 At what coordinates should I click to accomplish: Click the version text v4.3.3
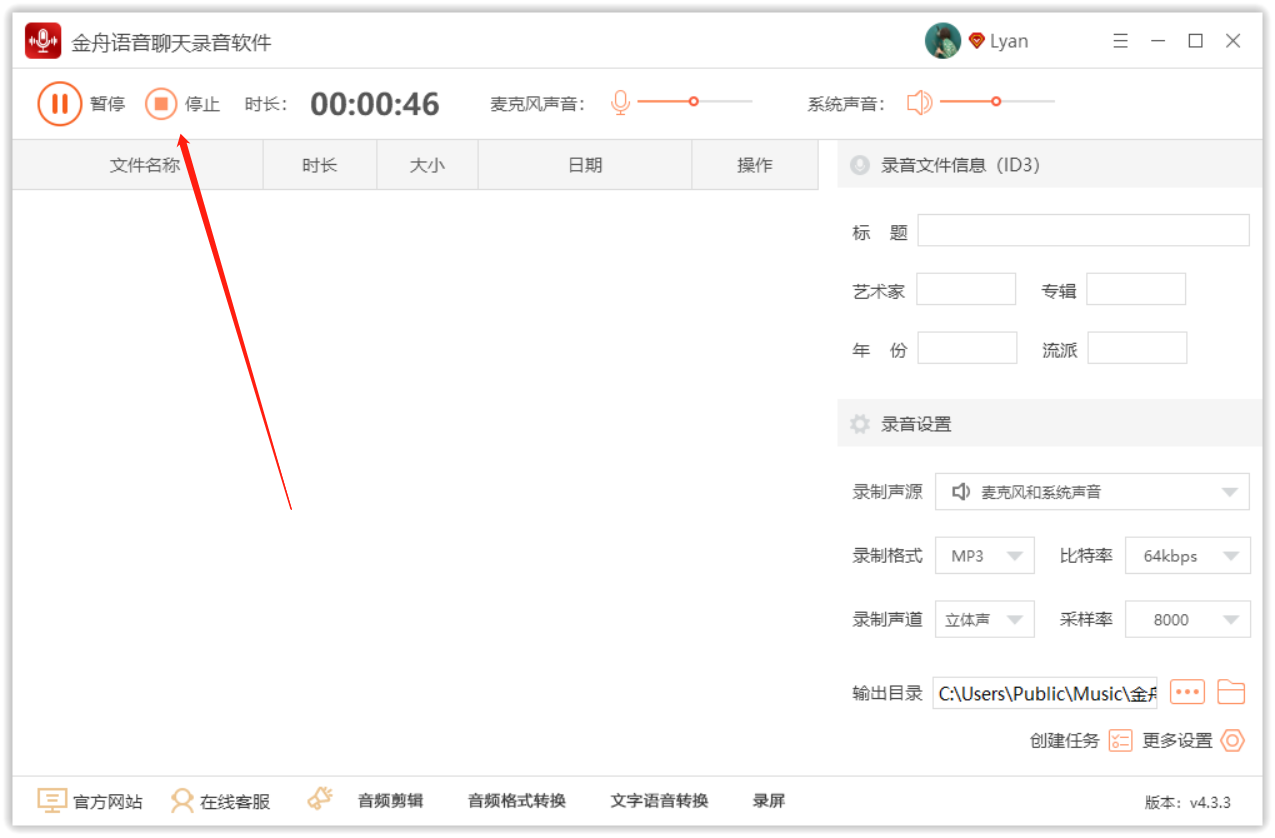(x=1188, y=802)
